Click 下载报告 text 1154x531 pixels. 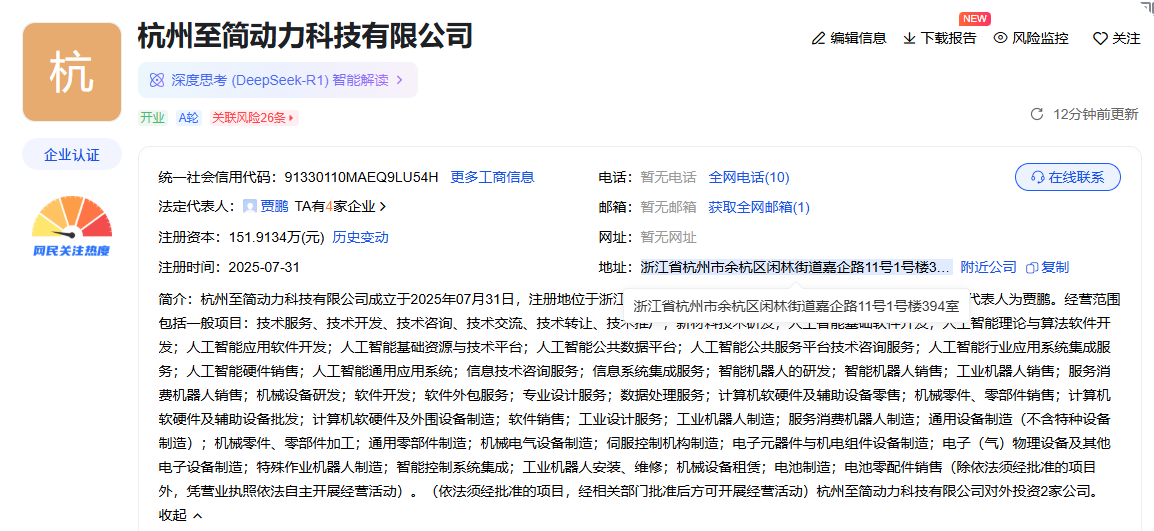[x=949, y=38]
